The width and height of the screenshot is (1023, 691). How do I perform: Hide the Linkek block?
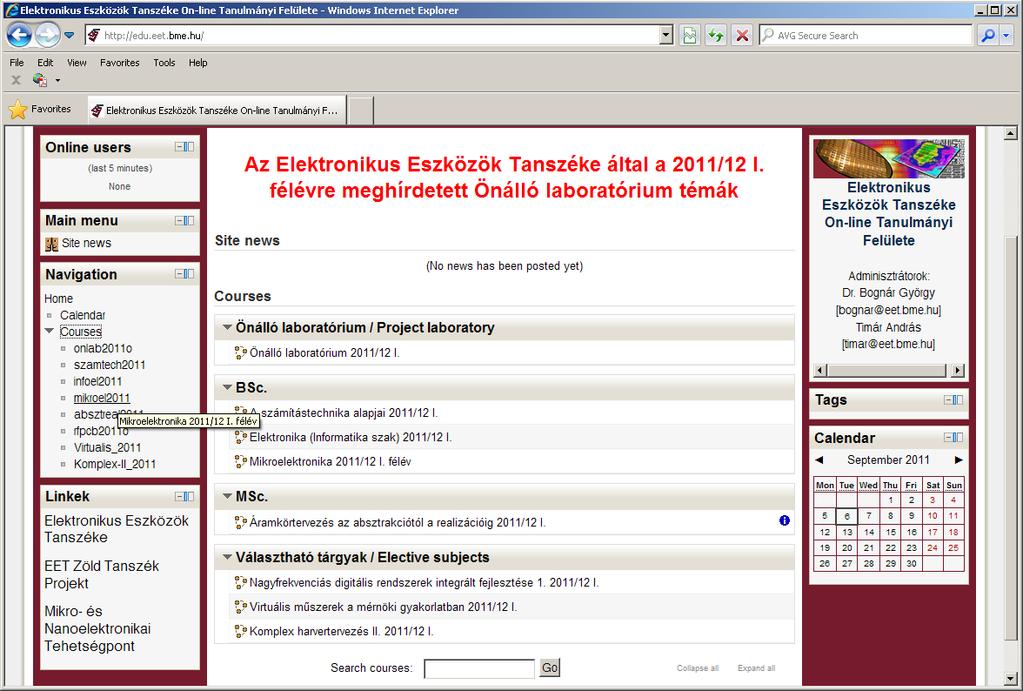(x=179, y=497)
